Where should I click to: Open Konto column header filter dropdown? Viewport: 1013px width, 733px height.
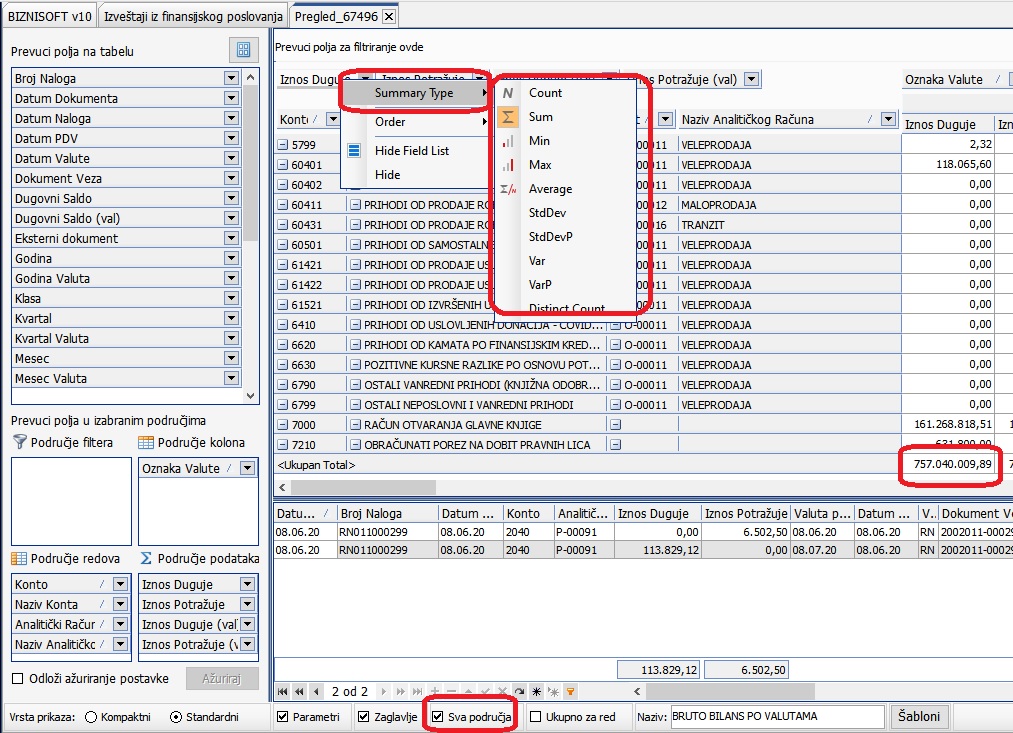(333, 119)
